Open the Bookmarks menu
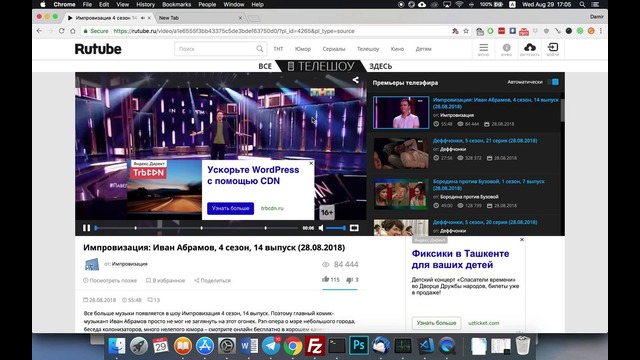 coord(176,4)
